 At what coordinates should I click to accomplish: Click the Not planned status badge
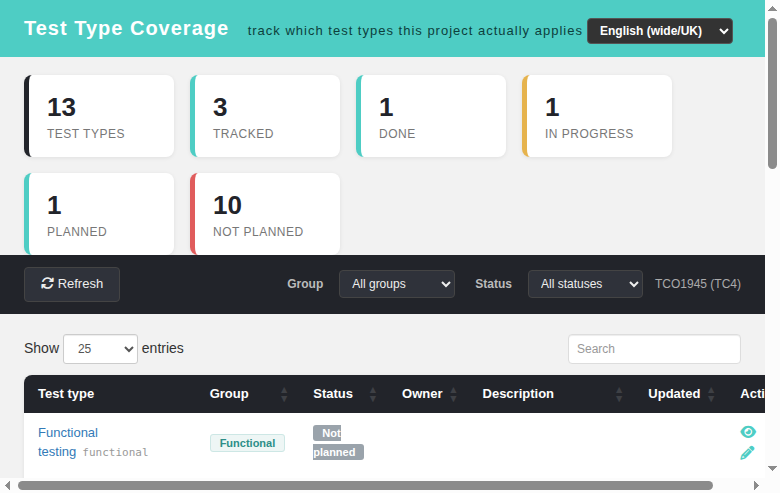[x=338, y=442]
